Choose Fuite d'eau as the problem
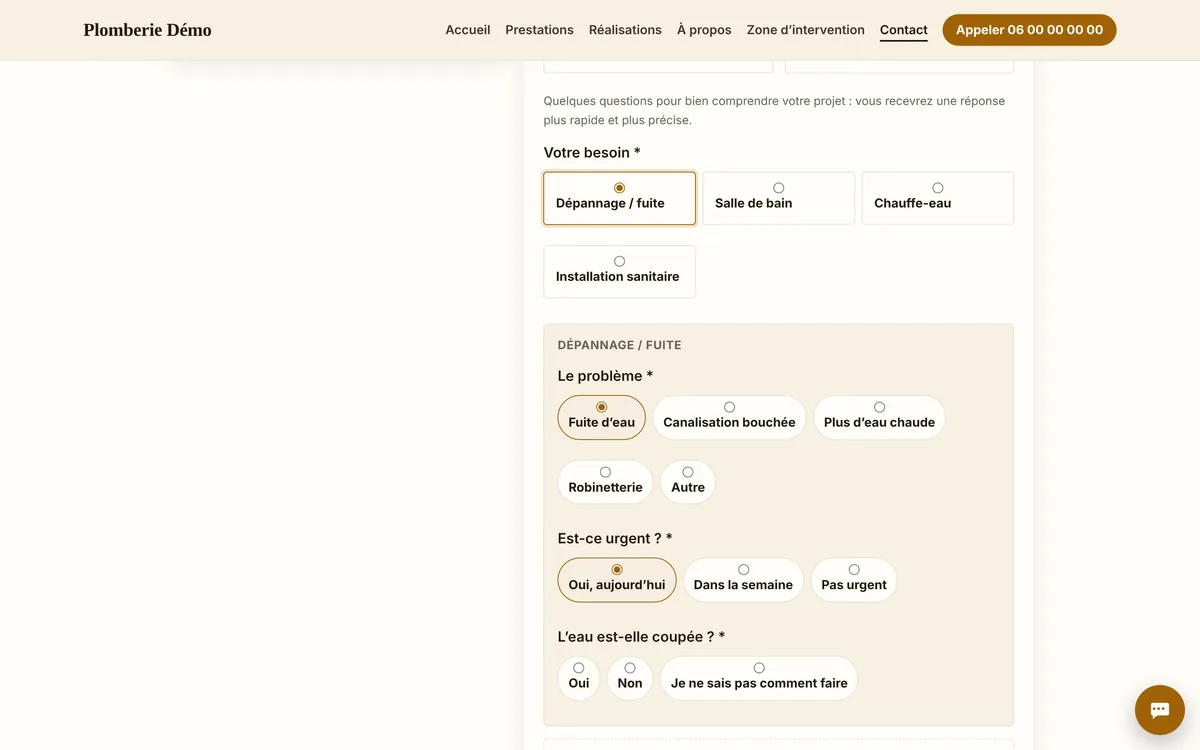Image resolution: width=1200 pixels, height=750 pixels. pyautogui.click(x=601, y=417)
